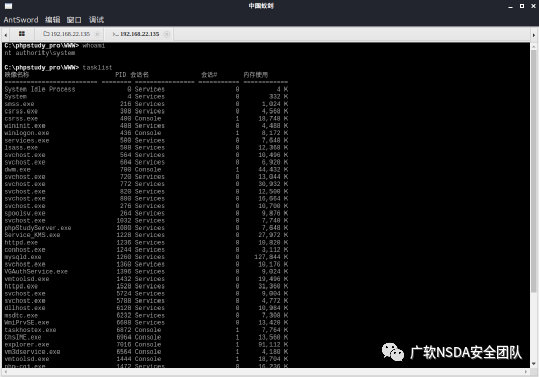Click the horizontal scrollbar right arrow
The width and height of the screenshot is (539, 377).
click(x=526, y=372)
